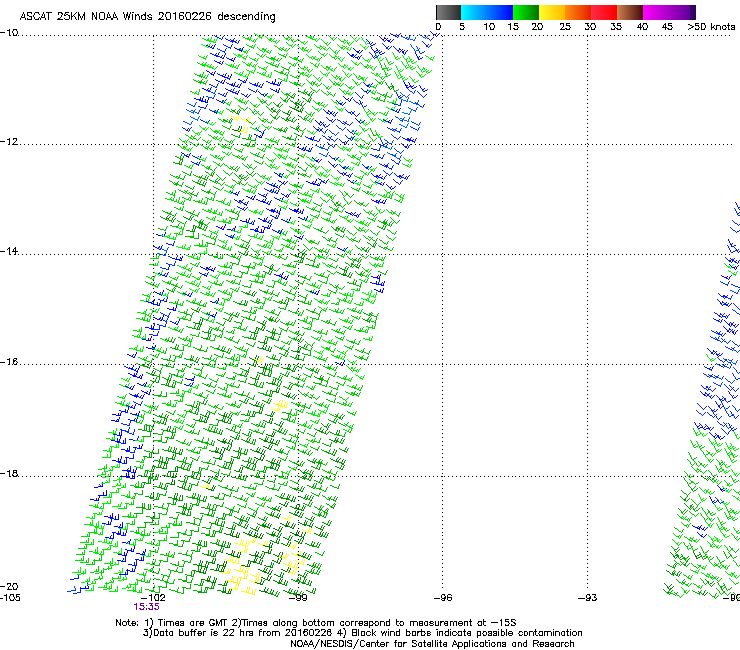740x650 pixels.
Task: Click the '30' wind speed scale label
Action: click(590, 26)
